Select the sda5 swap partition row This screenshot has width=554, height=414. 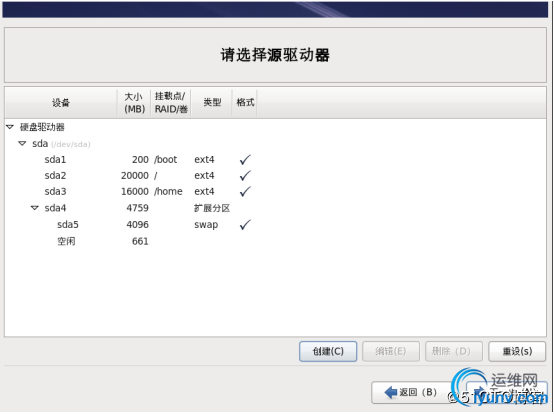pos(275,225)
